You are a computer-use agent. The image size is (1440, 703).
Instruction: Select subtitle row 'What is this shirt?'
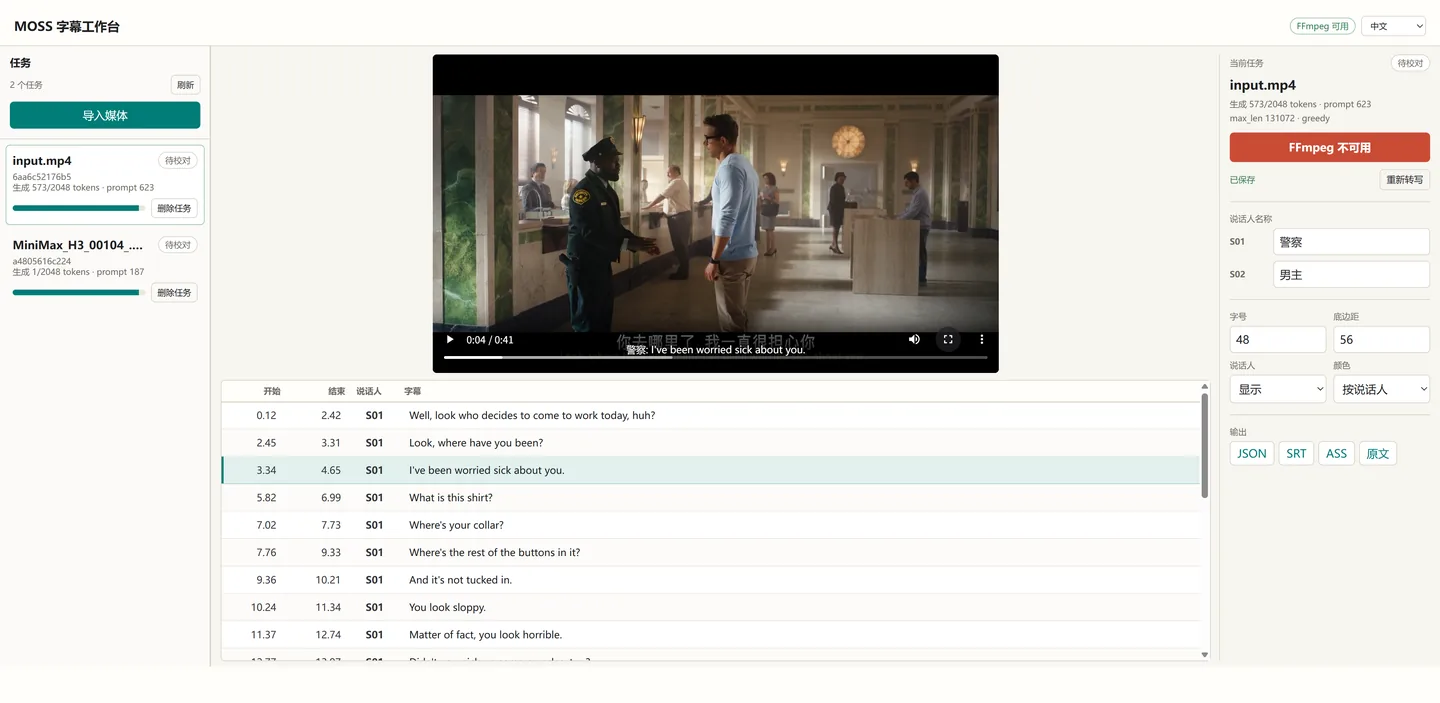click(x=711, y=497)
